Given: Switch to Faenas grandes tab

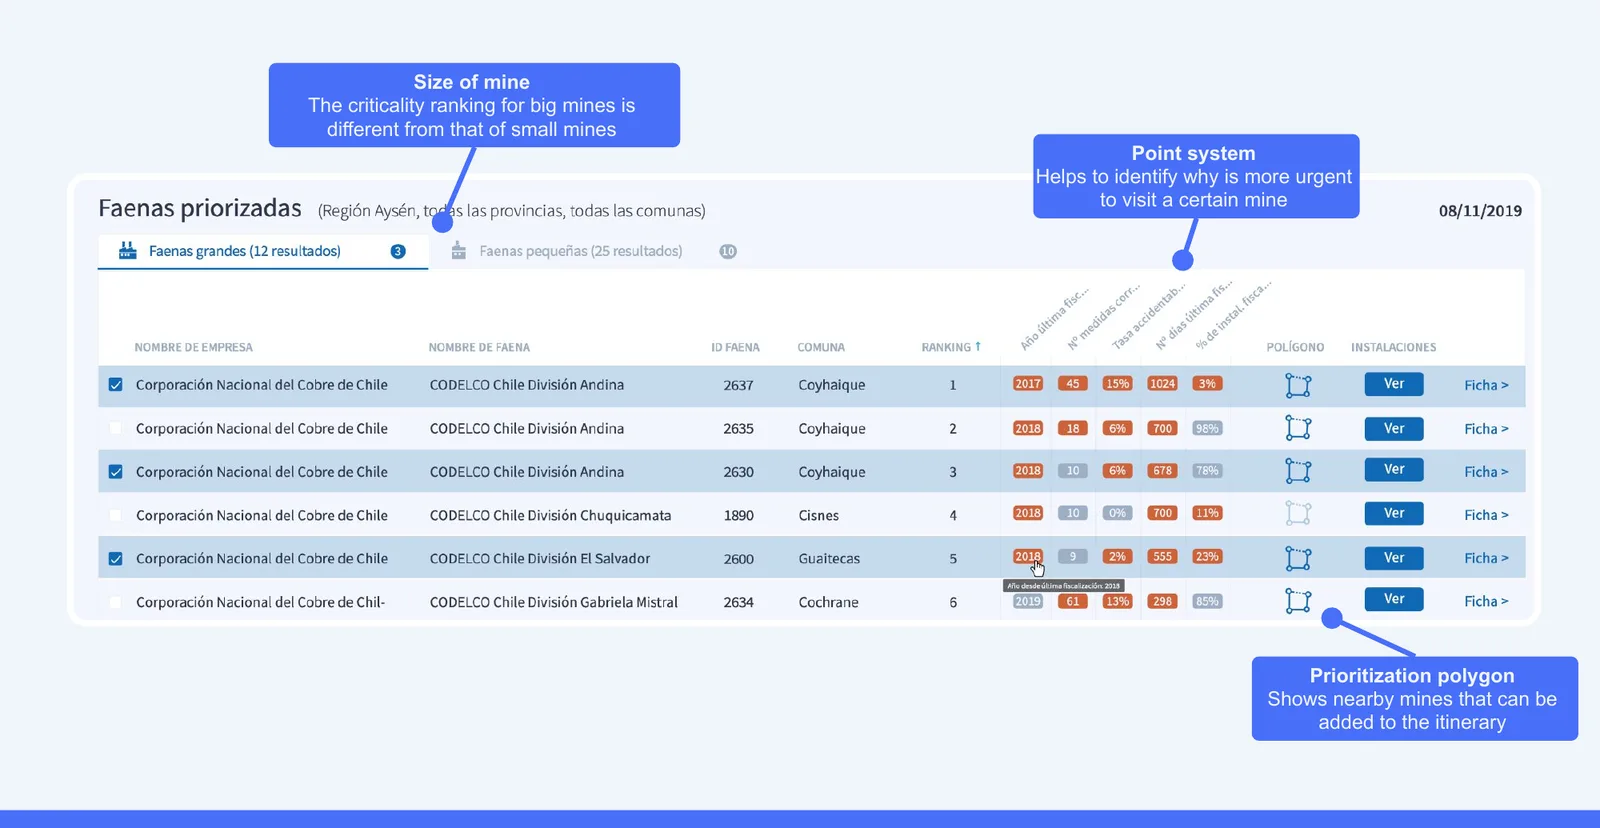Looking at the screenshot, I should [x=263, y=251].
